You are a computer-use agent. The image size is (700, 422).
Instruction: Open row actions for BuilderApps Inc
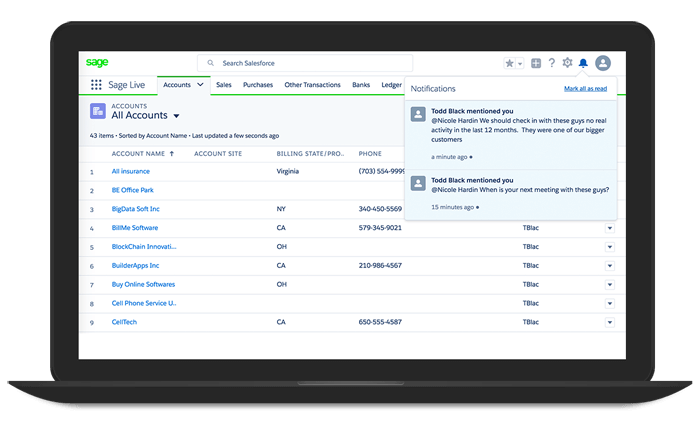point(610,266)
